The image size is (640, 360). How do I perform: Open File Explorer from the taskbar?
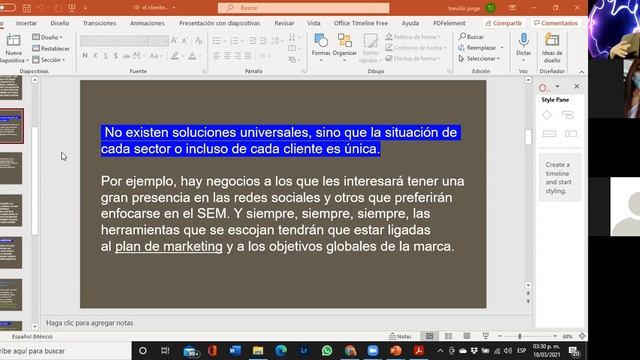(x=258, y=351)
